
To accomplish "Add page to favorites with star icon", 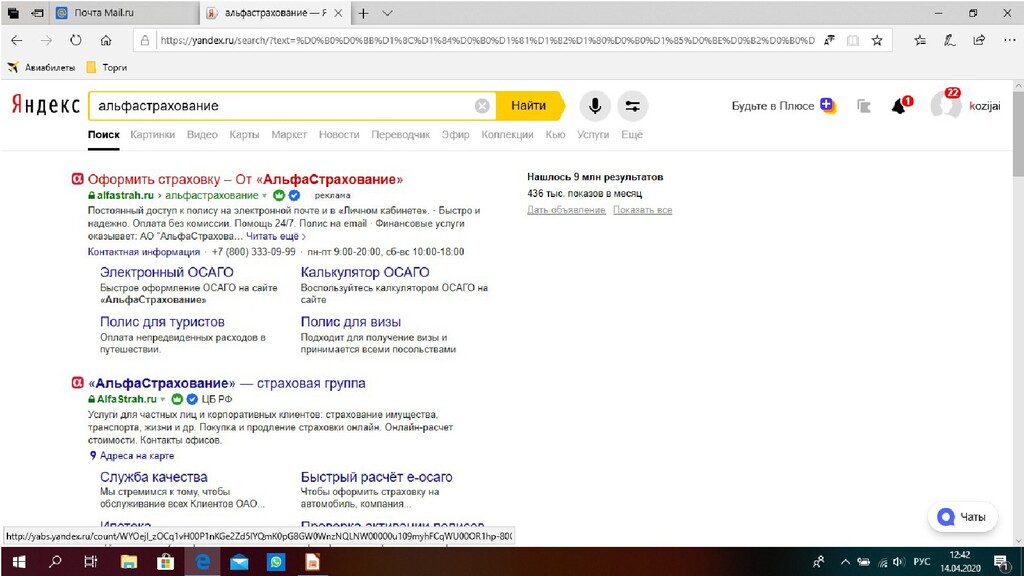I will tap(877, 40).
